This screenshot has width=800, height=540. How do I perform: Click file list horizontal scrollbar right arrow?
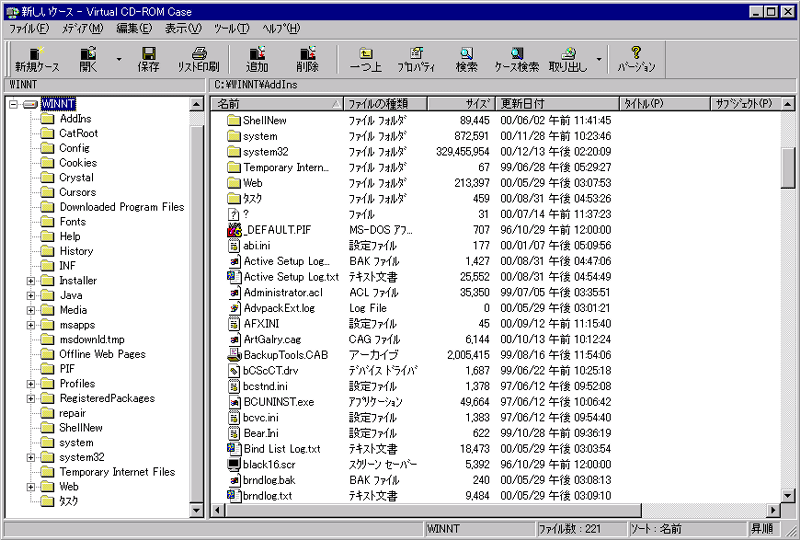click(x=774, y=509)
